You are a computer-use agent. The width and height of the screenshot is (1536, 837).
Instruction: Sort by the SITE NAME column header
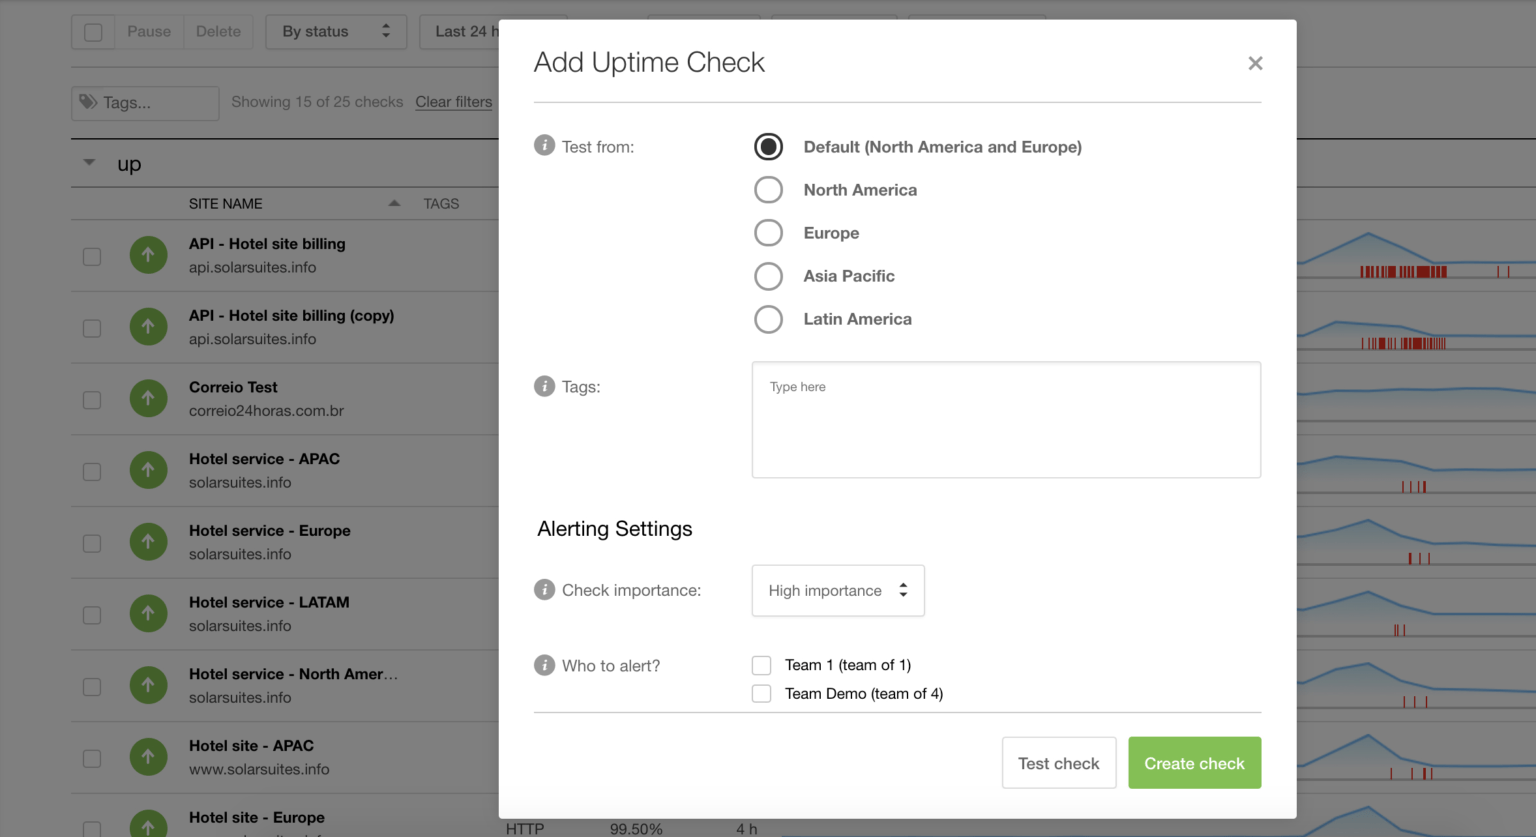[x=226, y=204]
